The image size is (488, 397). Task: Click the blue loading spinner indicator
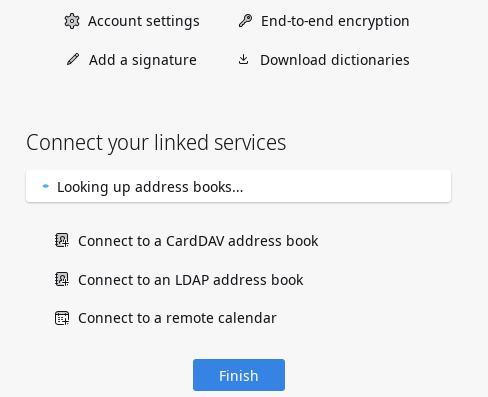(46, 186)
